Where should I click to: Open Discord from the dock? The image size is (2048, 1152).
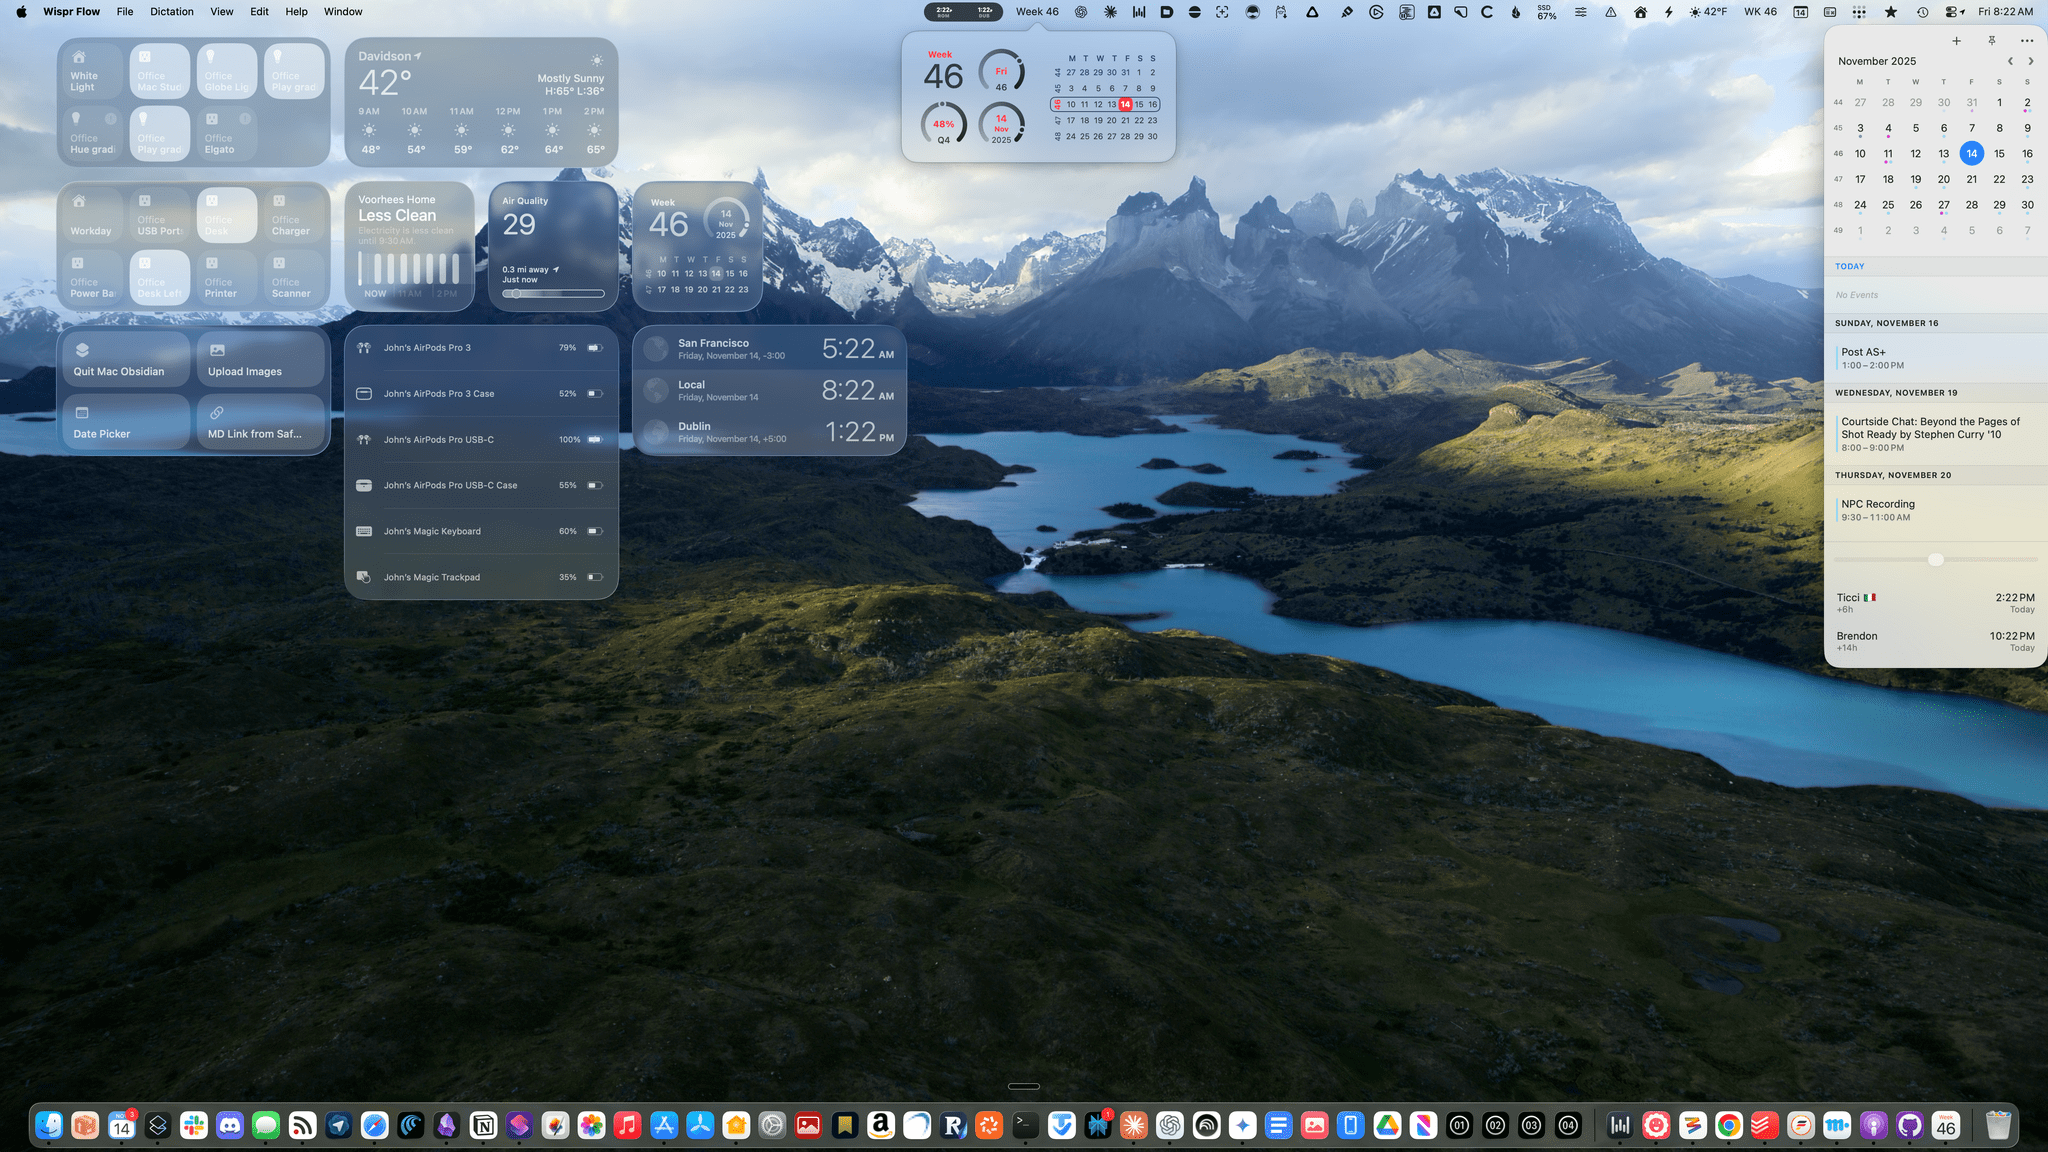coord(230,1126)
